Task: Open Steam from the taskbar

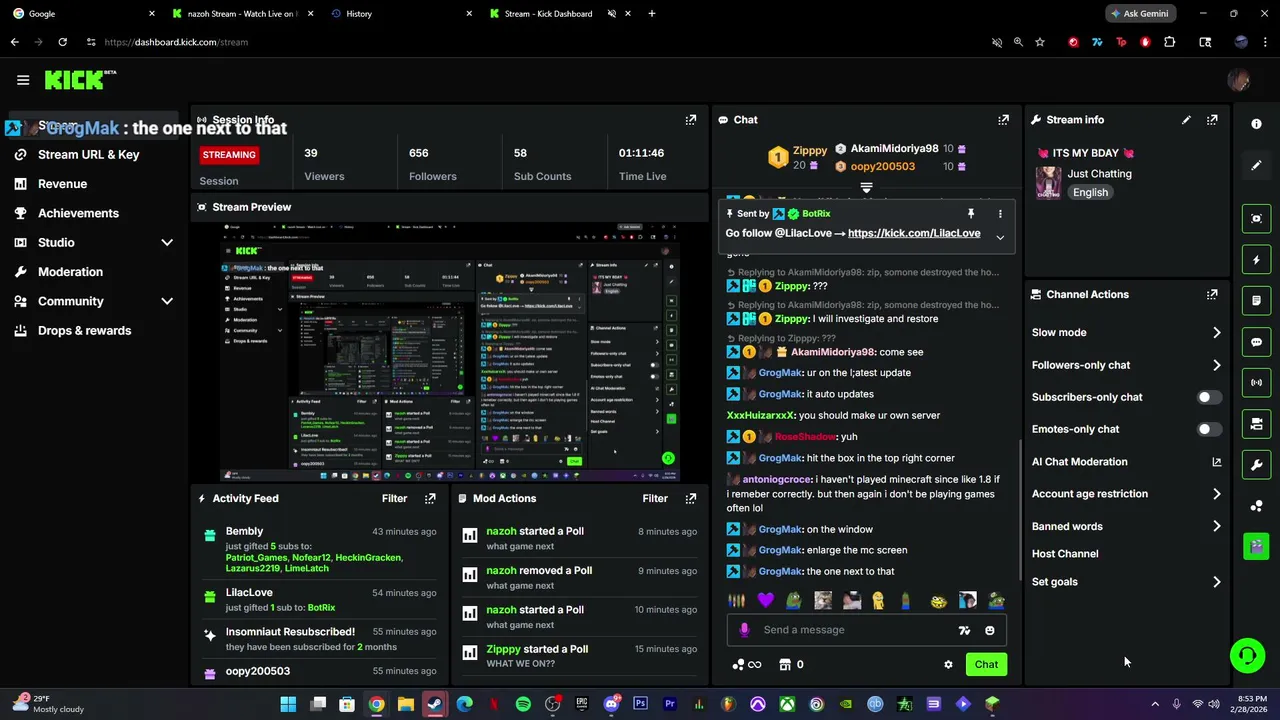Action: [x=434, y=704]
